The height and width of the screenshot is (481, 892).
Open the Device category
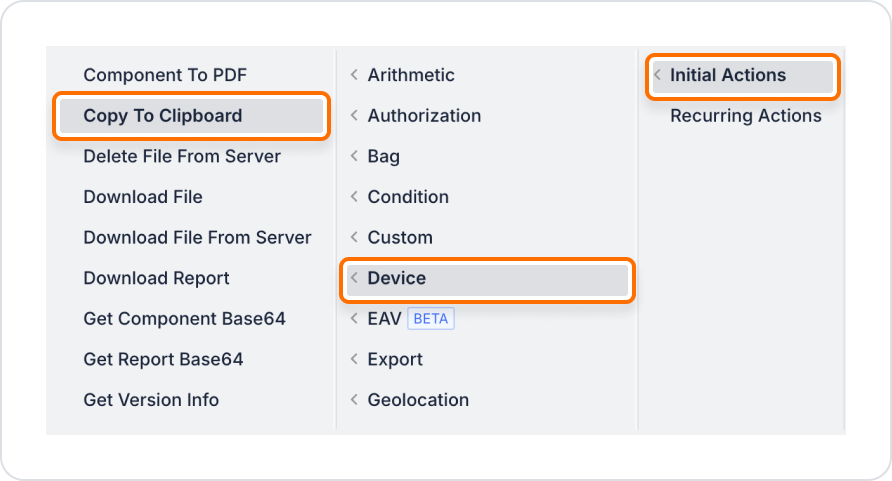488,279
